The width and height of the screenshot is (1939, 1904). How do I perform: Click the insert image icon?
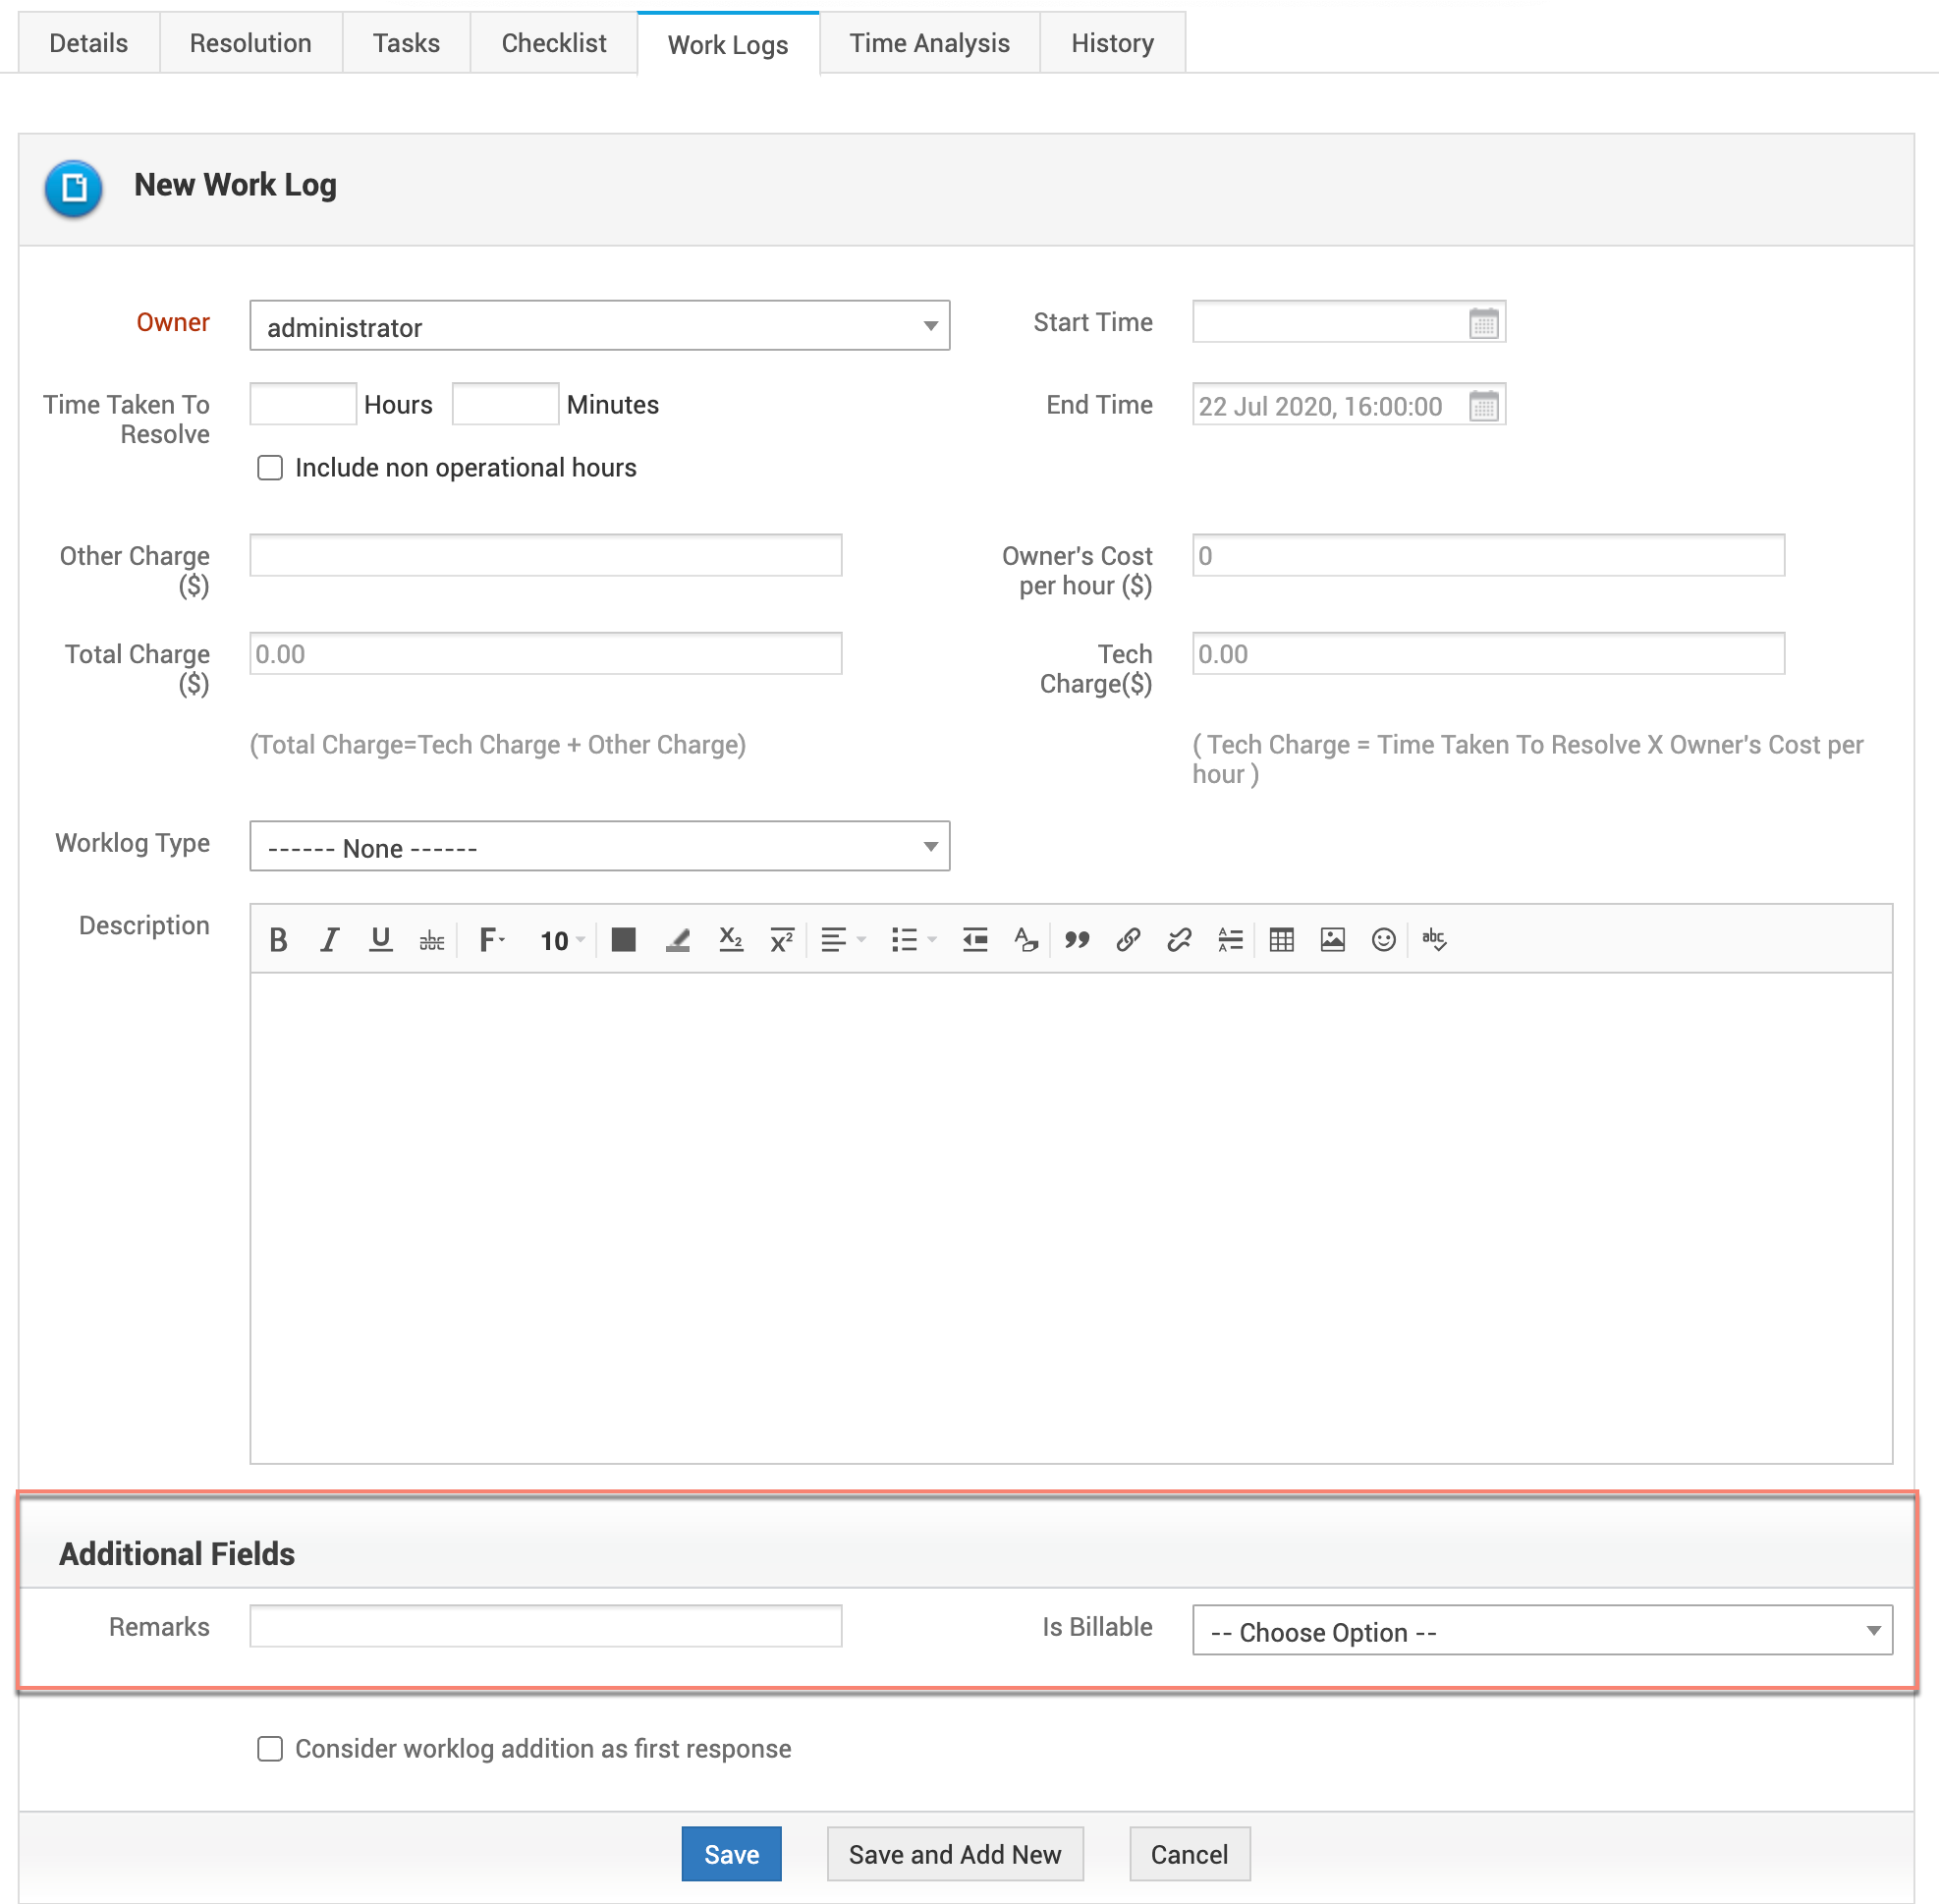1332,940
